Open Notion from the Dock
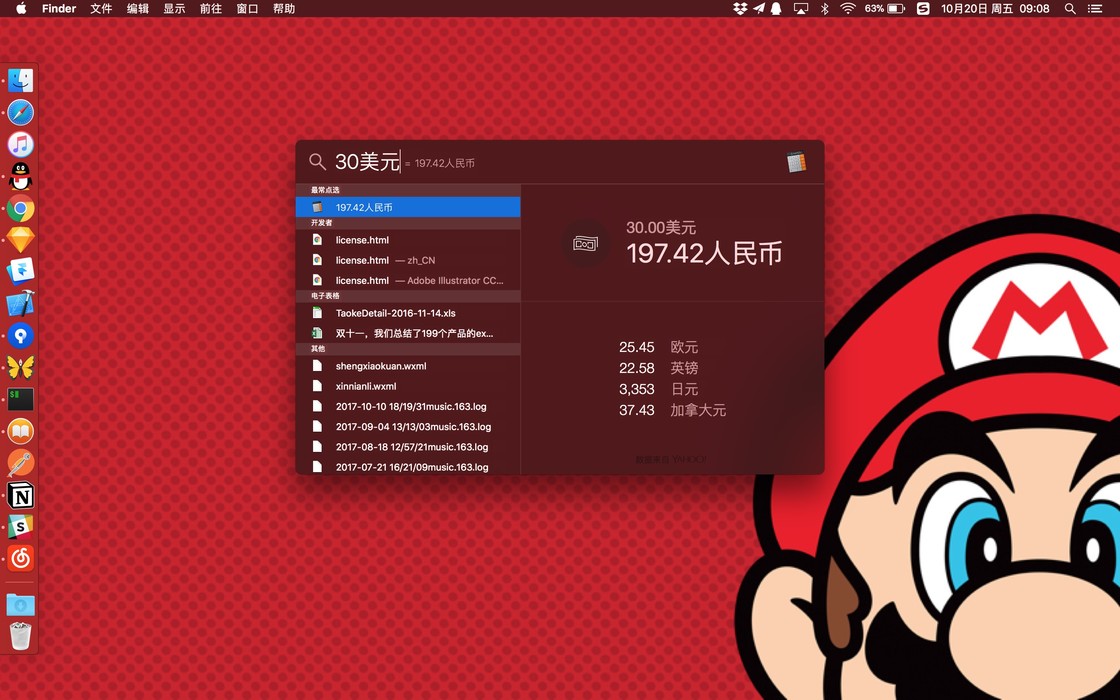Image resolution: width=1120 pixels, height=700 pixels. click(20, 495)
